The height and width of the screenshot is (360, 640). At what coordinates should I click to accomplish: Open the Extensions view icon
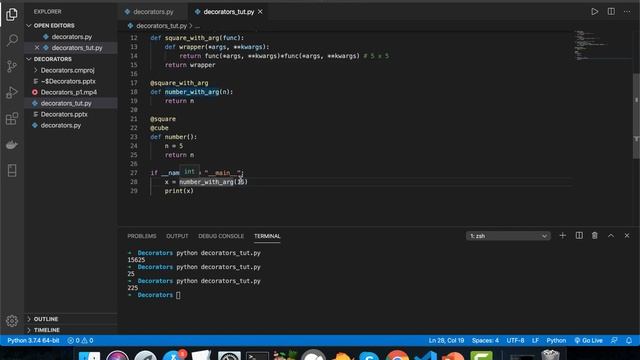click(12, 119)
